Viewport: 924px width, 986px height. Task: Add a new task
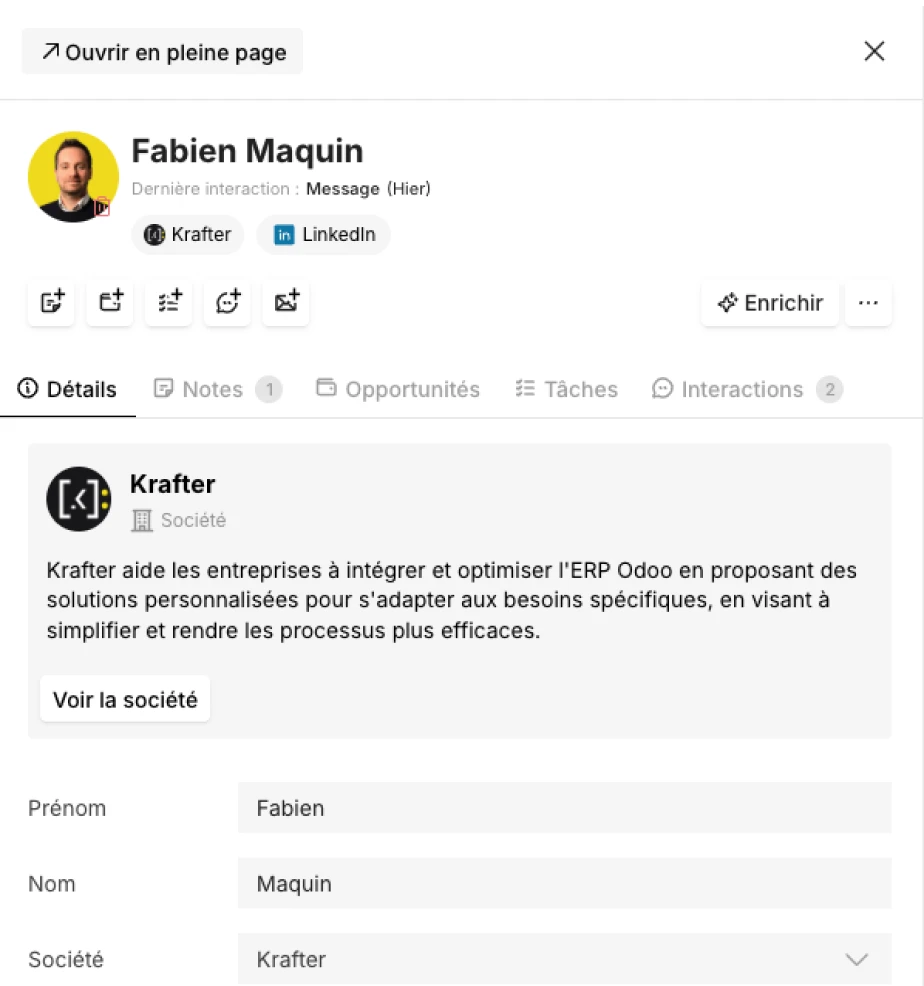pos(168,302)
